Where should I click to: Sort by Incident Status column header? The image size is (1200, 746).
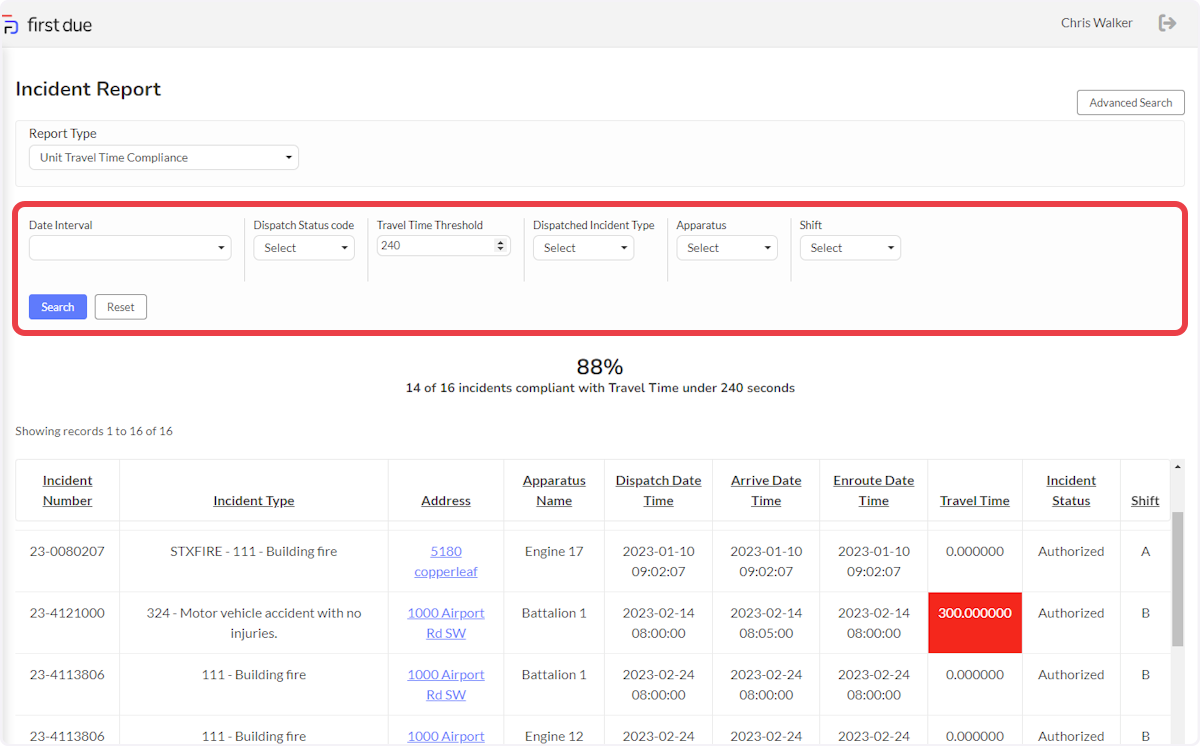pyautogui.click(x=1071, y=491)
